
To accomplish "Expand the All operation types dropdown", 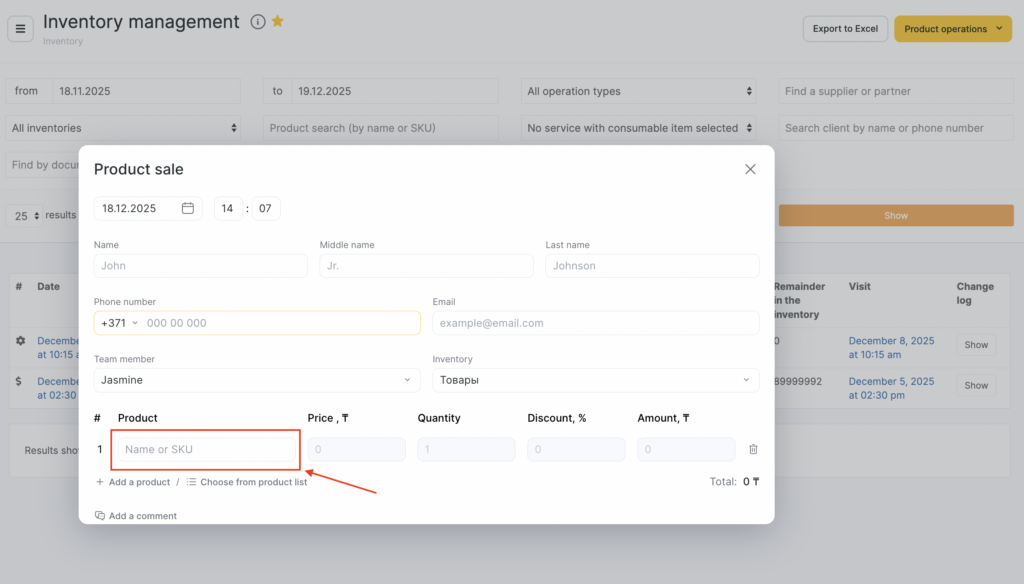I will (639, 91).
